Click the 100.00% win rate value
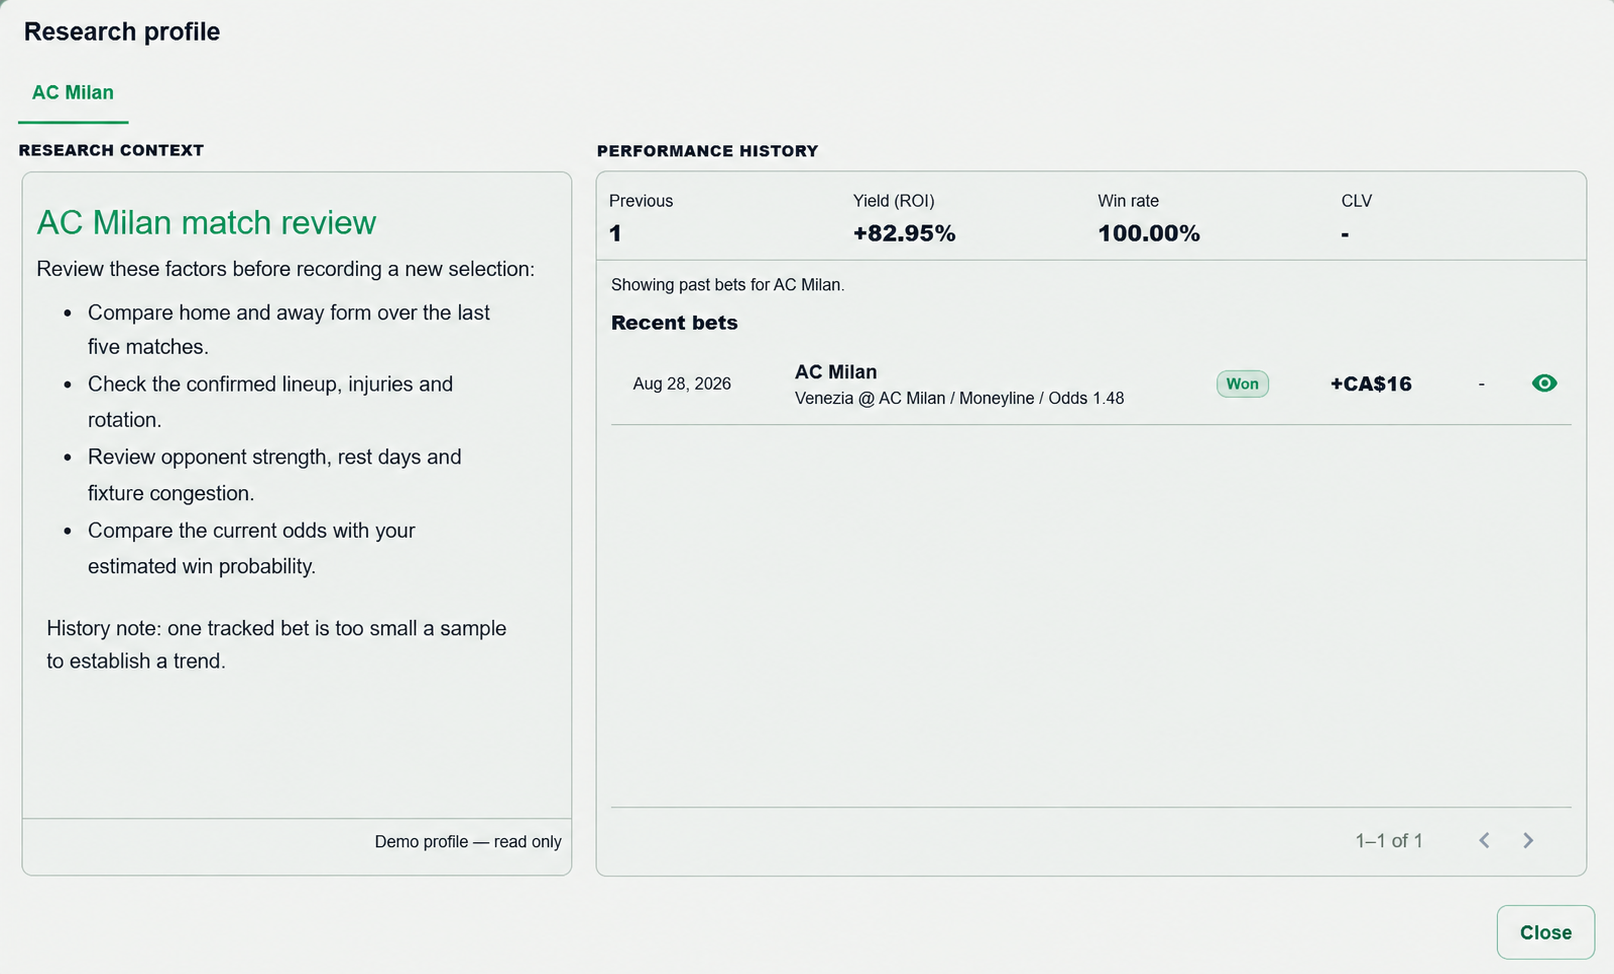The image size is (1614, 974). 1149,234
